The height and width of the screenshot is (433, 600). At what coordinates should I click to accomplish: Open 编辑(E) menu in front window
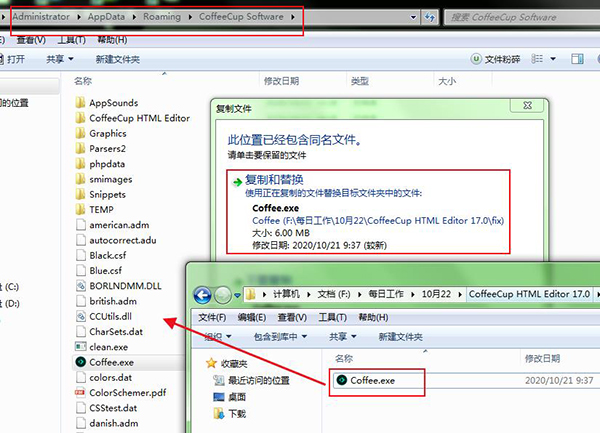pyautogui.click(x=252, y=317)
